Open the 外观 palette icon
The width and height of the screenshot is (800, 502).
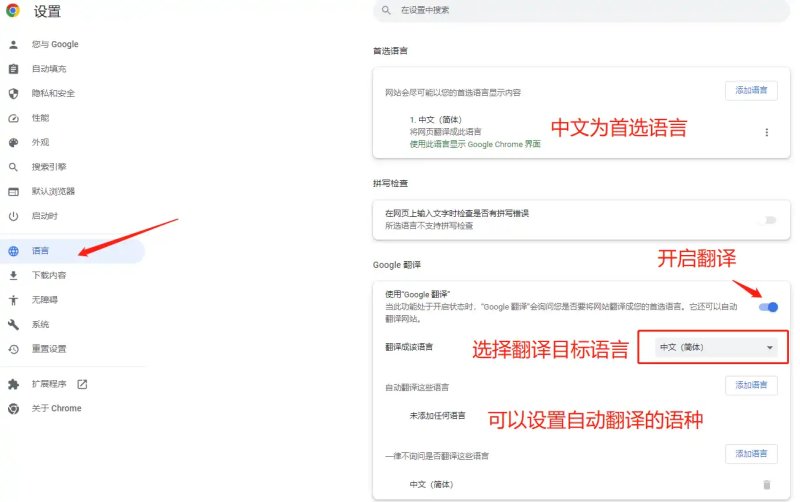point(14,142)
